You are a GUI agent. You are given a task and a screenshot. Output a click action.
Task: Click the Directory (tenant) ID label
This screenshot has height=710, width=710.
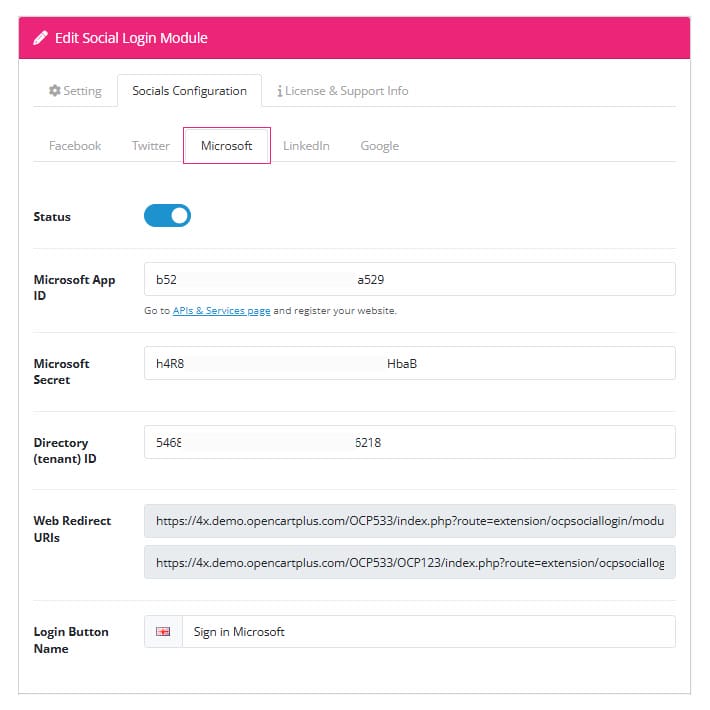coord(65,451)
